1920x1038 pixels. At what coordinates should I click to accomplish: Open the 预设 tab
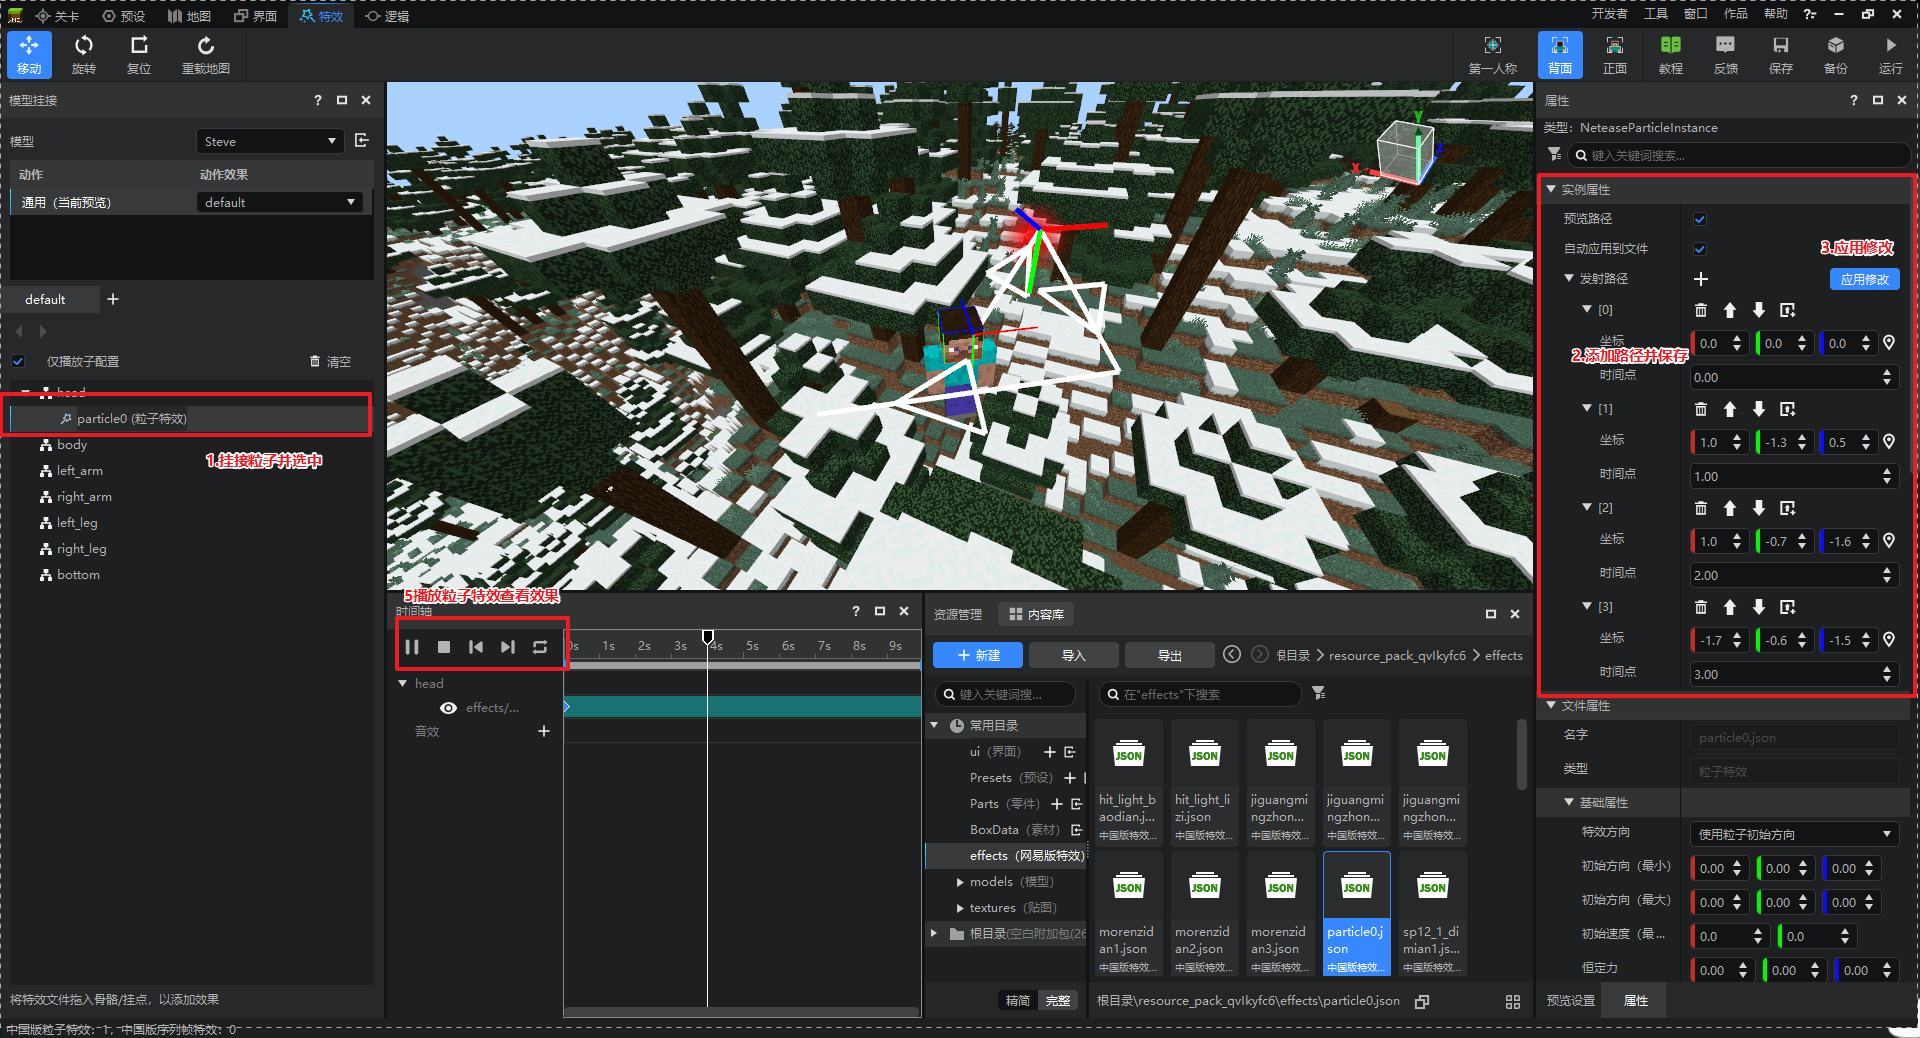124,16
